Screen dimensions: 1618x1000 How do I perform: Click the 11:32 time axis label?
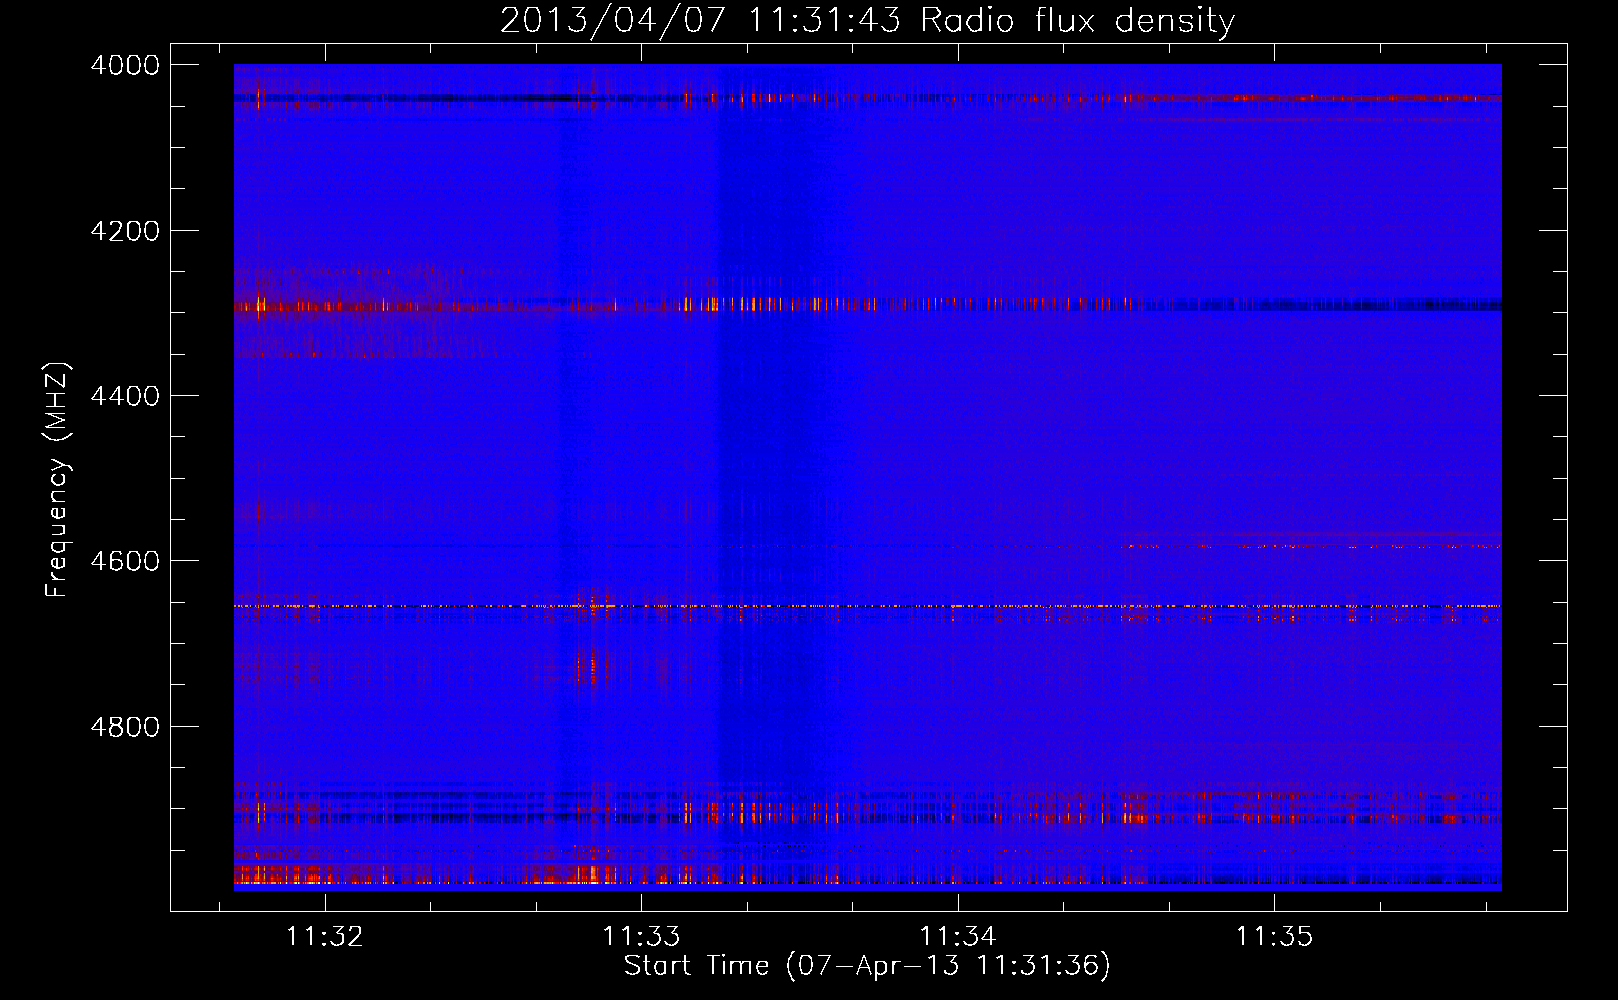[x=324, y=937]
